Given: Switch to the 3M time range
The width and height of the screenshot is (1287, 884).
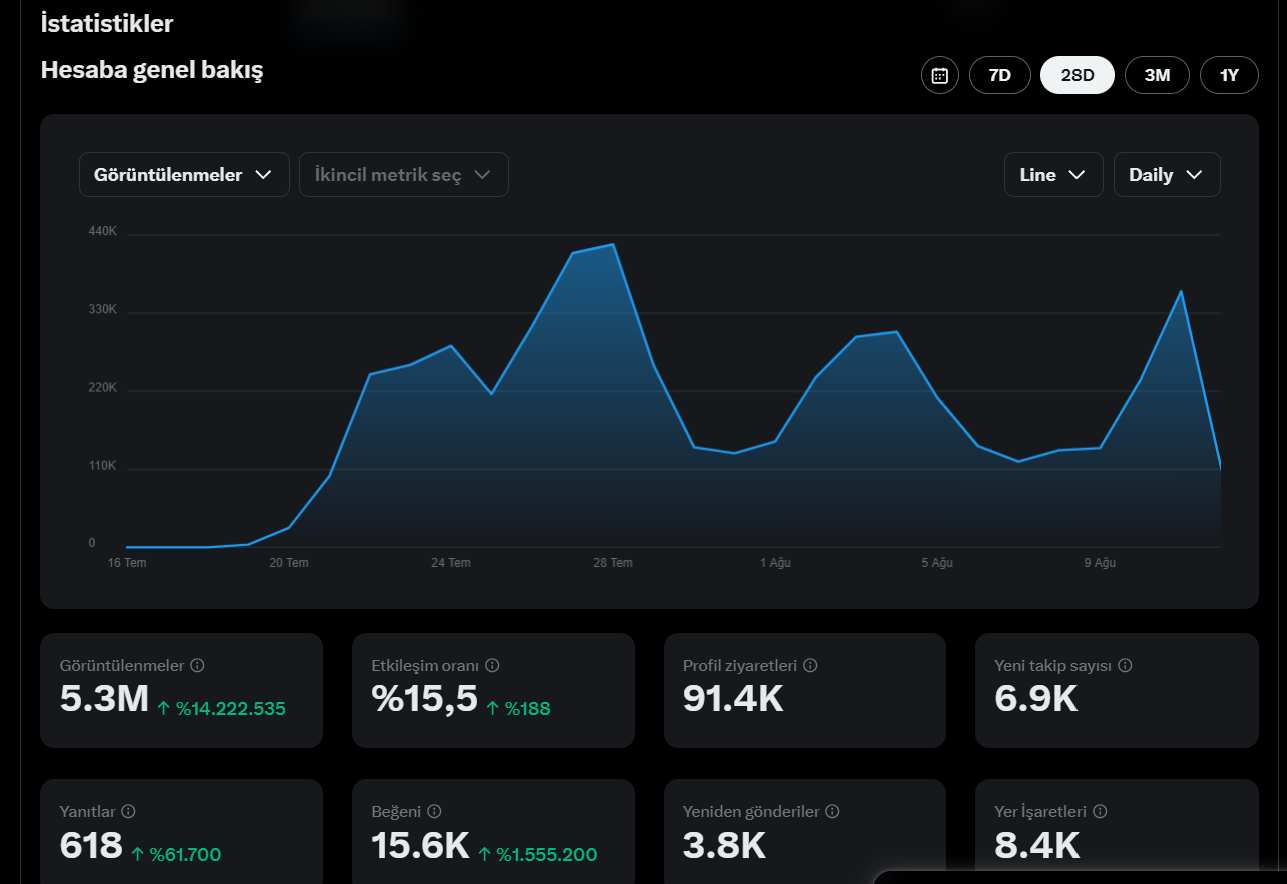Looking at the screenshot, I should 1157,75.
